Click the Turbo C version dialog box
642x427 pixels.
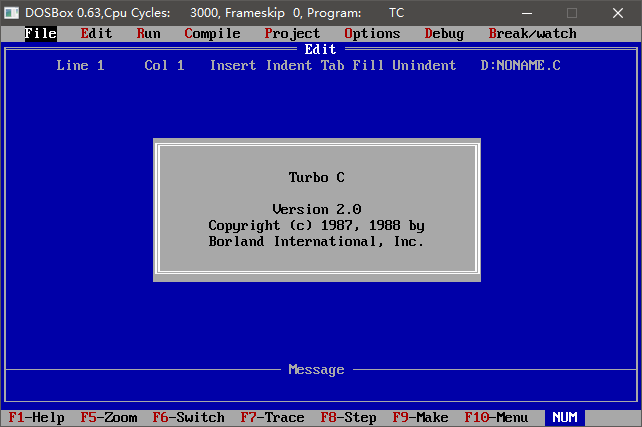(x=316, y=210)
